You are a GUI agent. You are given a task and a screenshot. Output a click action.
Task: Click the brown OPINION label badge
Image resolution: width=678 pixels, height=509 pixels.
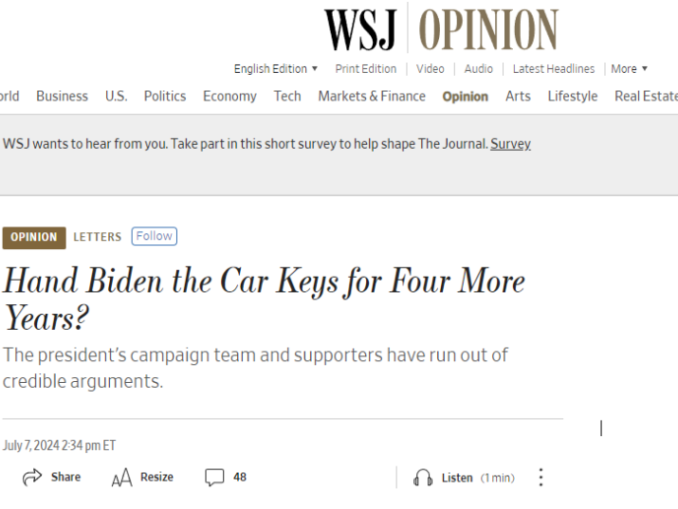pyautogui.click(x=34, y=237)
